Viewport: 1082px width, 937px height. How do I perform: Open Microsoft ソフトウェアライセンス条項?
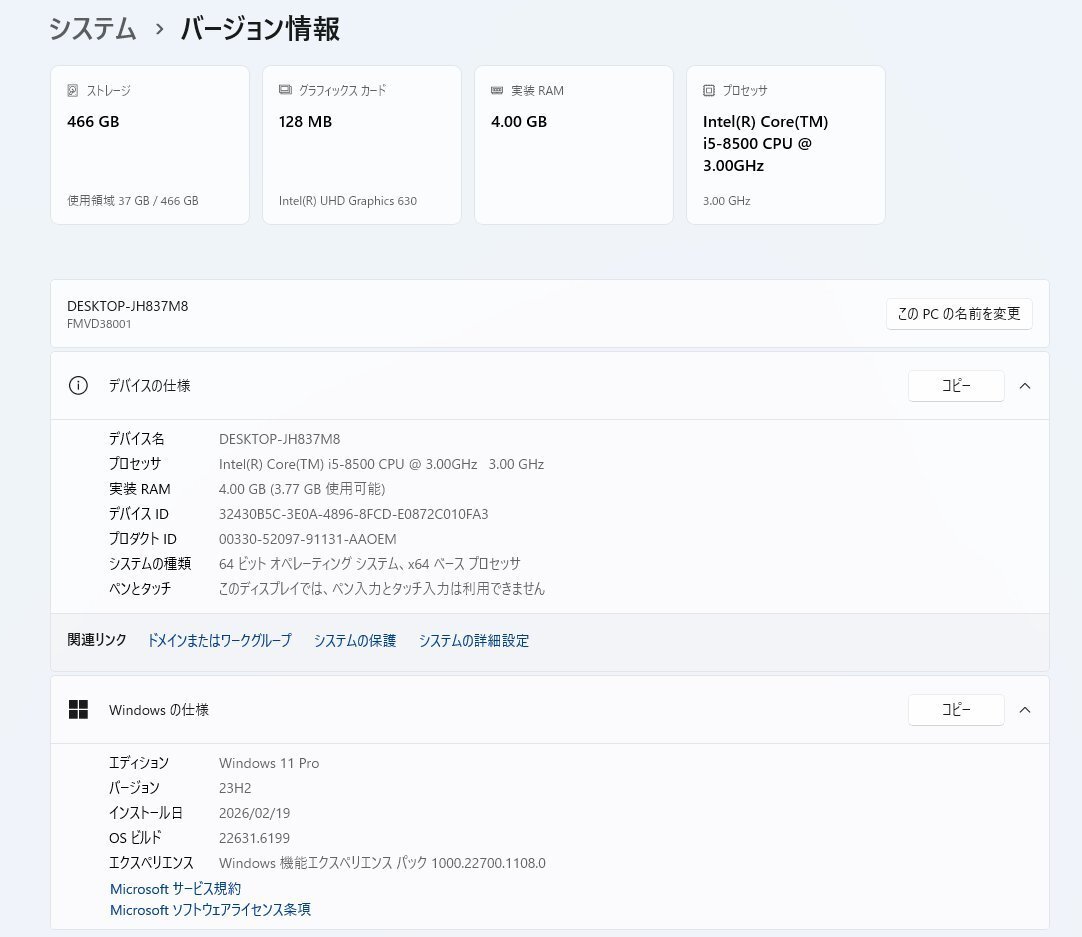click(209, 910)
